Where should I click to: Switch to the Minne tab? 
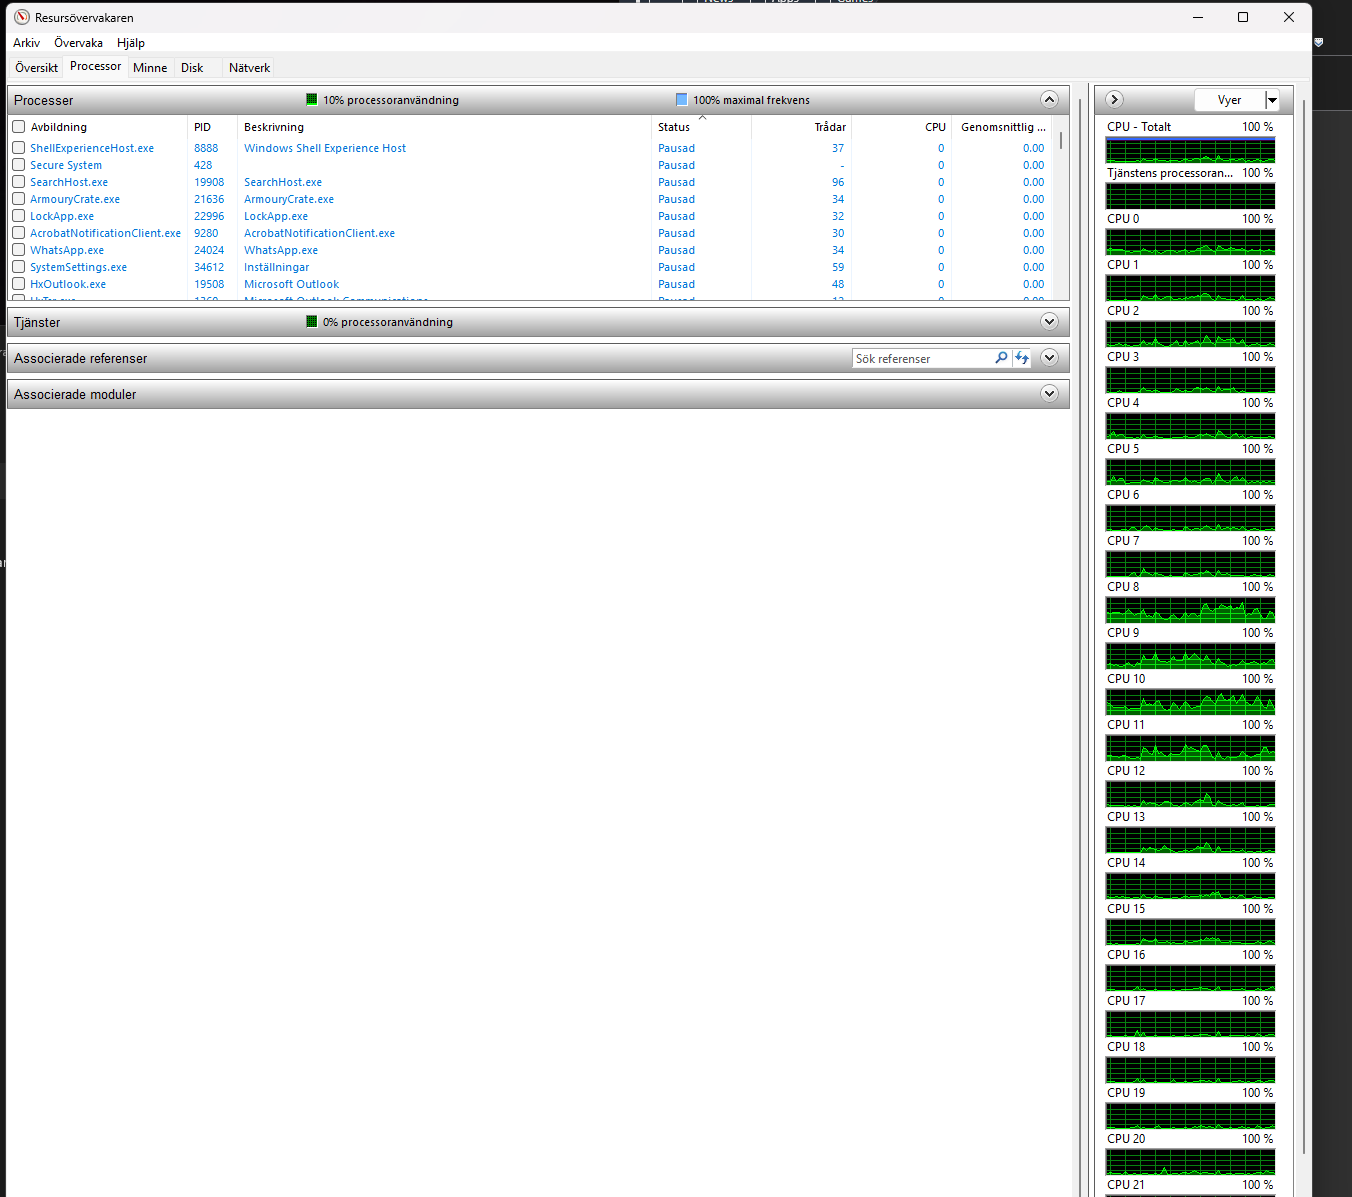coord(150,68)
